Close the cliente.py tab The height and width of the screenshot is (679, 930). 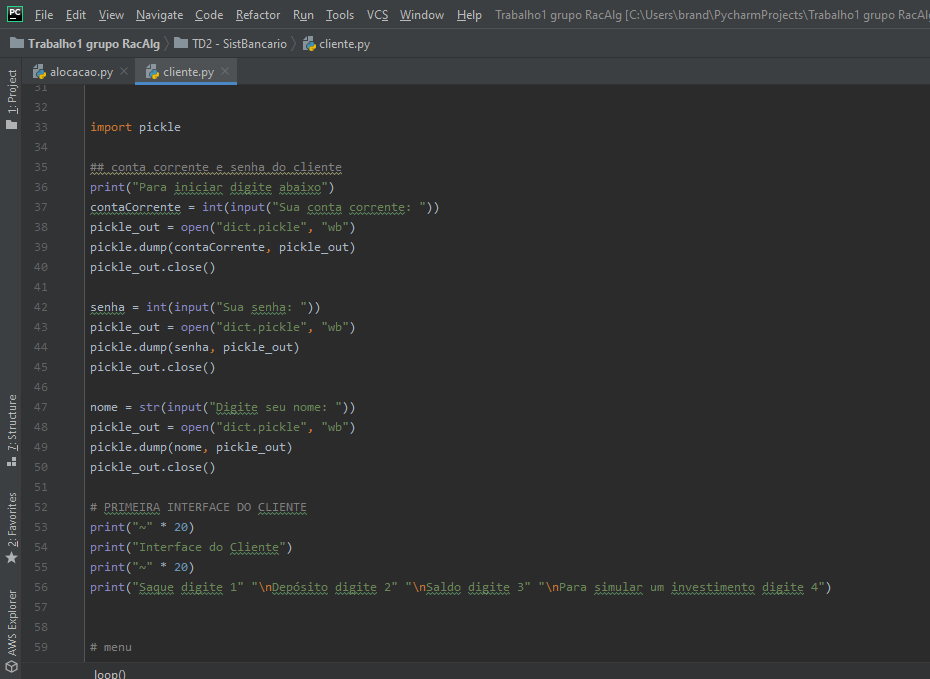click(225, 71)
